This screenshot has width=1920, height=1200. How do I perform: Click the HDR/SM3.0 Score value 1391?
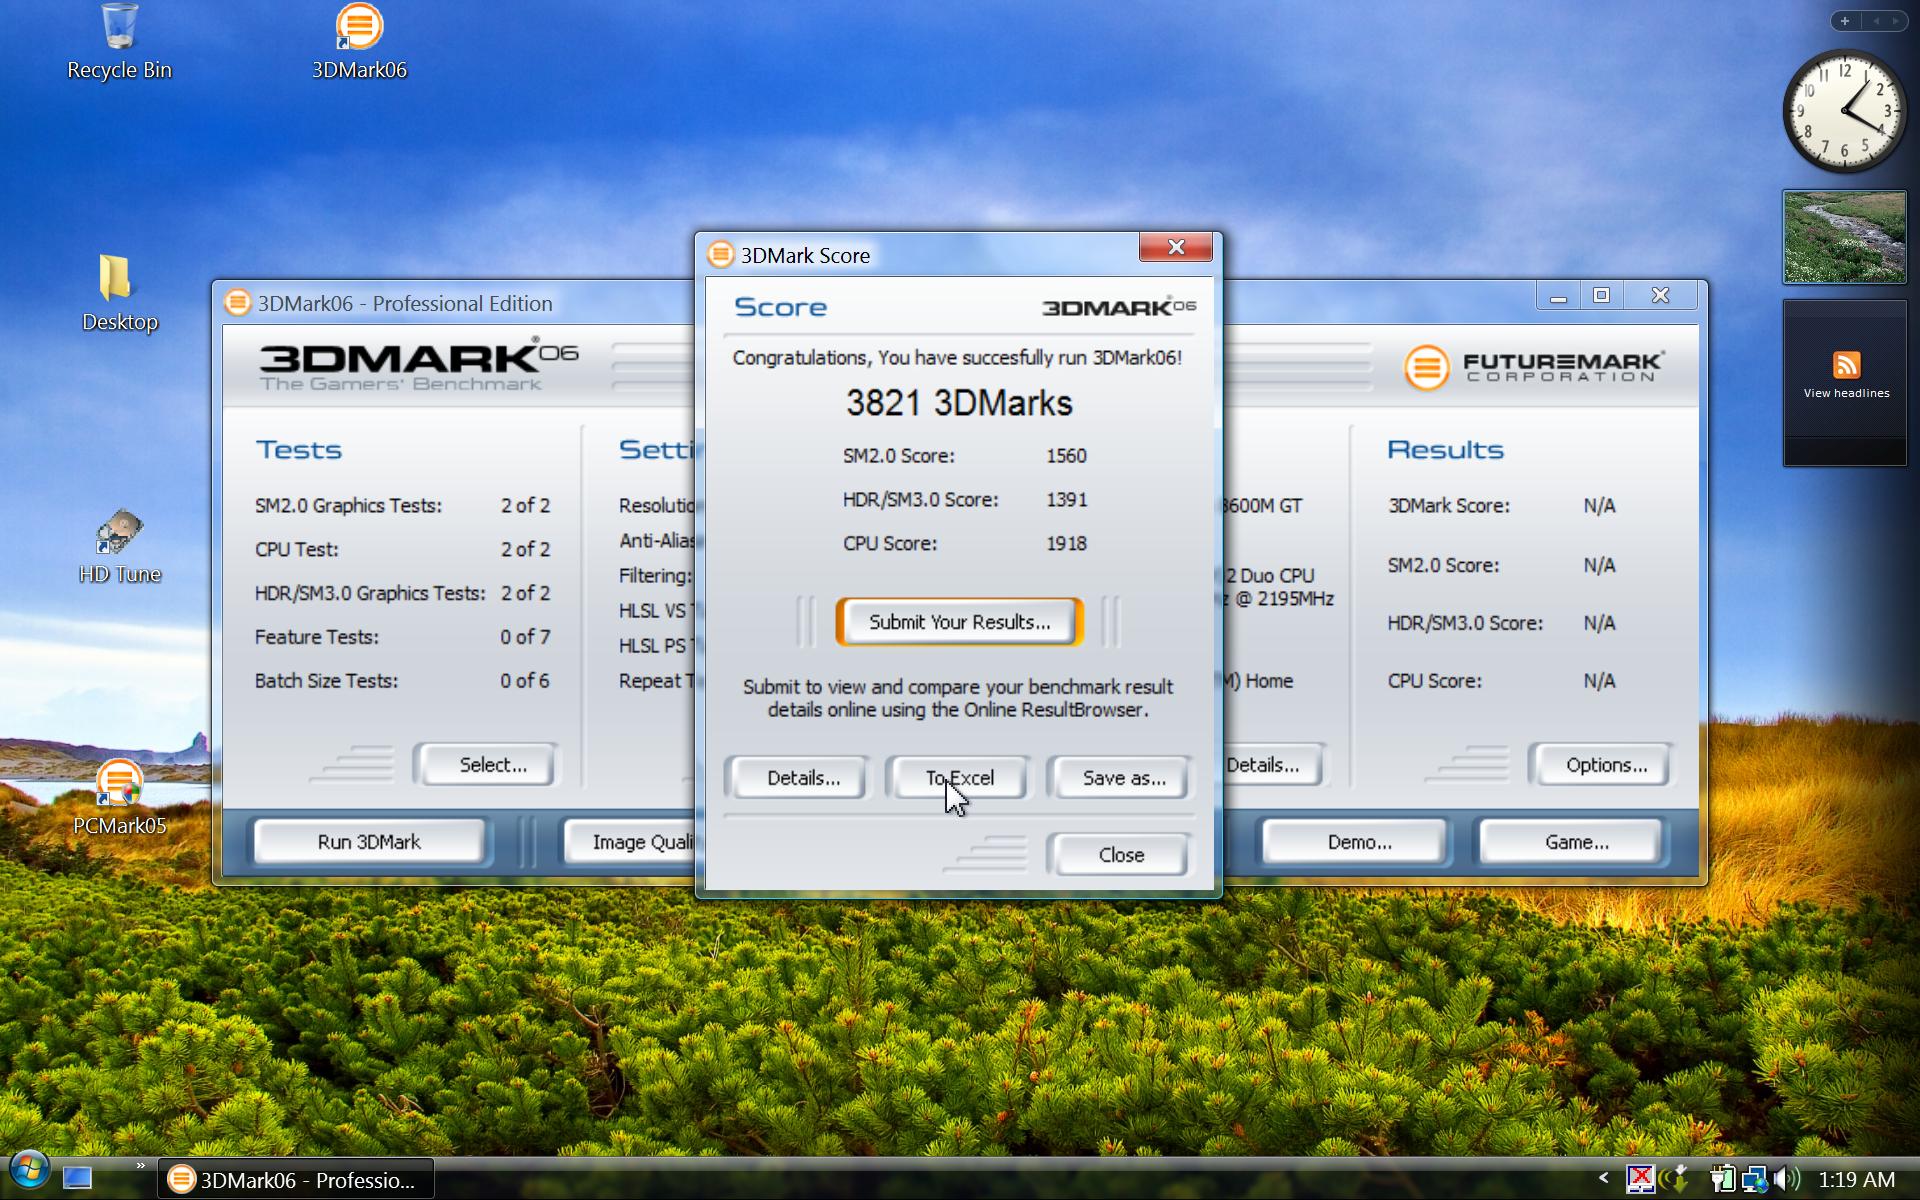[1066, 500]
